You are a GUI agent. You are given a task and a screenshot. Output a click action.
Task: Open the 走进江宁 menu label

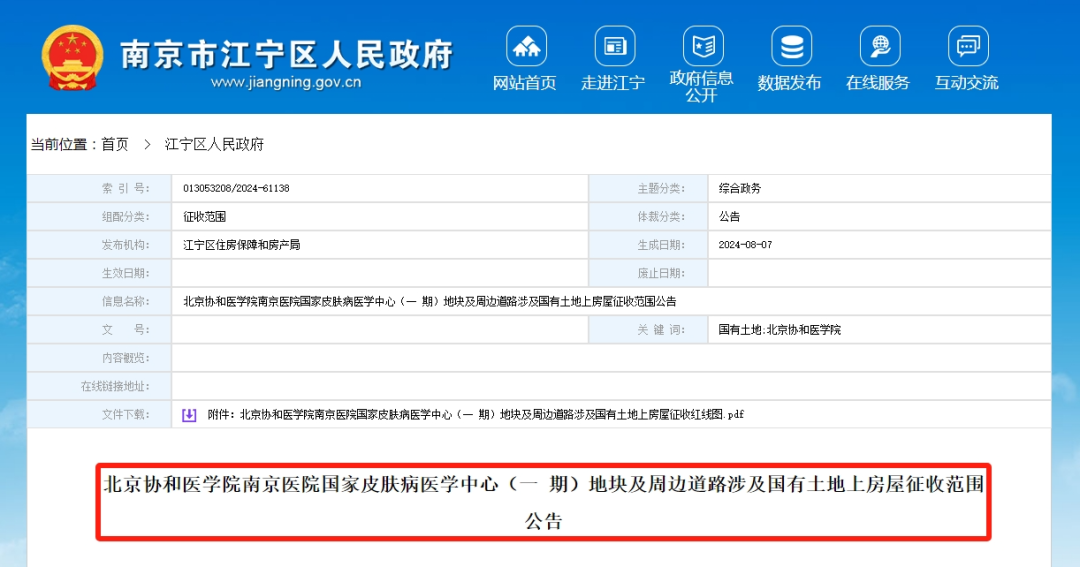613,83
